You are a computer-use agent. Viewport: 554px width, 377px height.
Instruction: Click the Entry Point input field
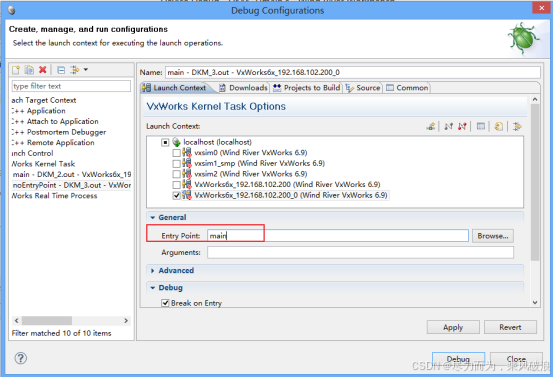coord(338,236)
